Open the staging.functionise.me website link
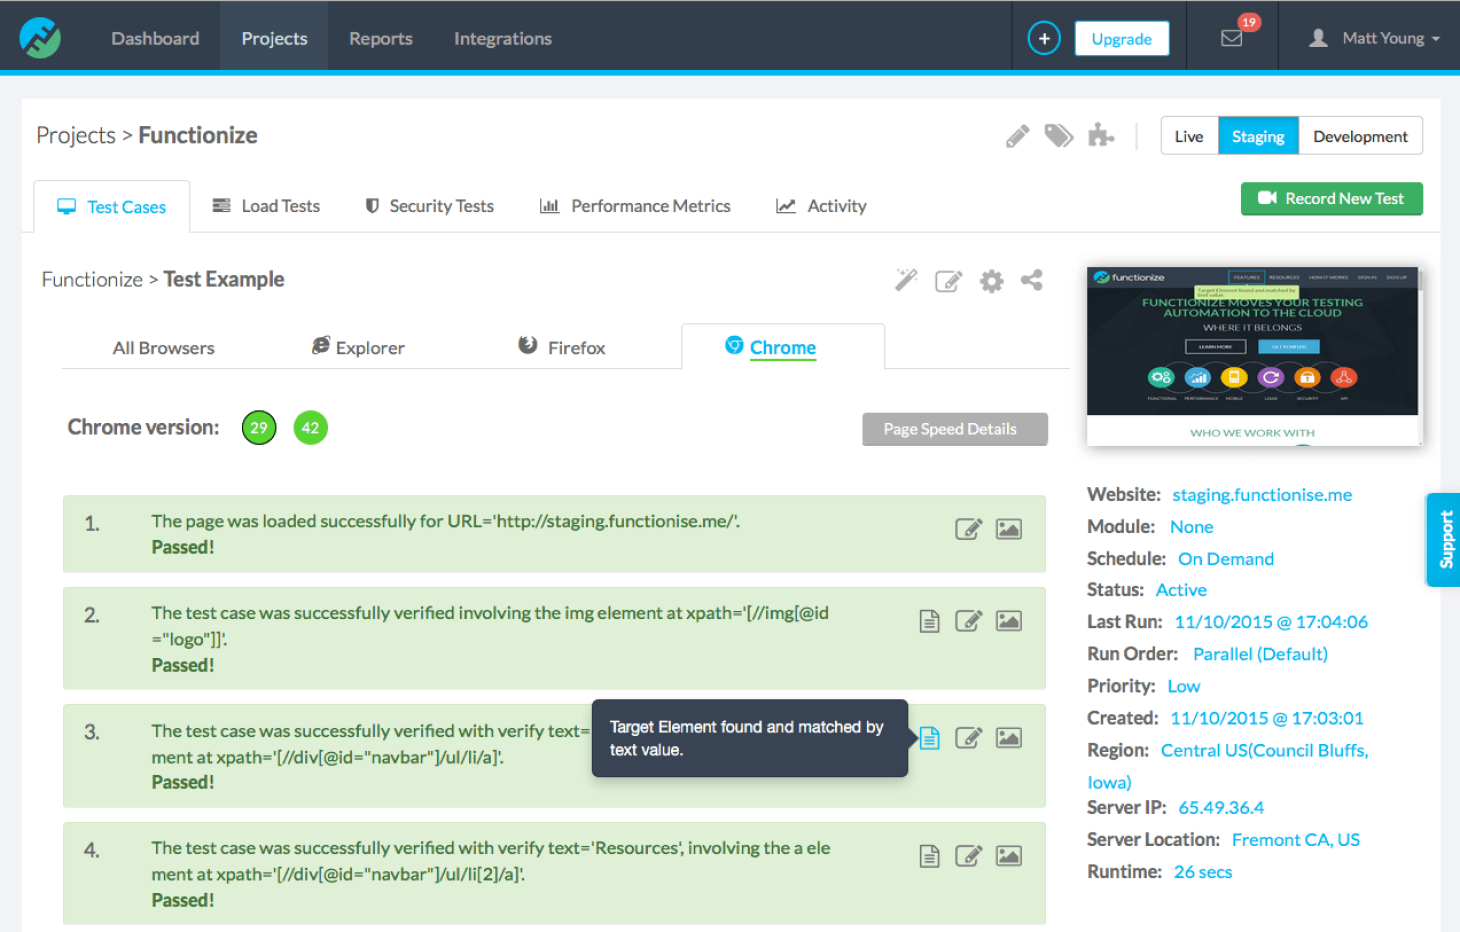The width and height of the screenshot is (1460, 932). pyautogui.click(x=1261, y=494)
